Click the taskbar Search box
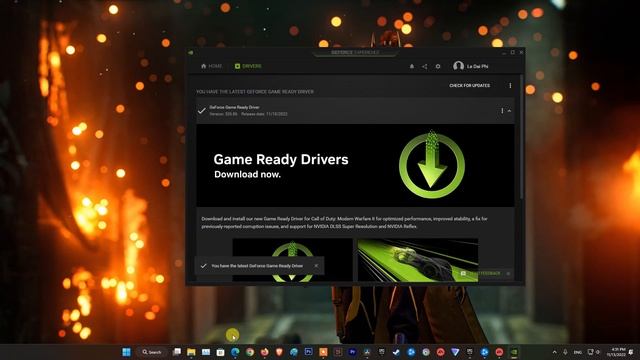640x360 pixels. pos(152,352)
